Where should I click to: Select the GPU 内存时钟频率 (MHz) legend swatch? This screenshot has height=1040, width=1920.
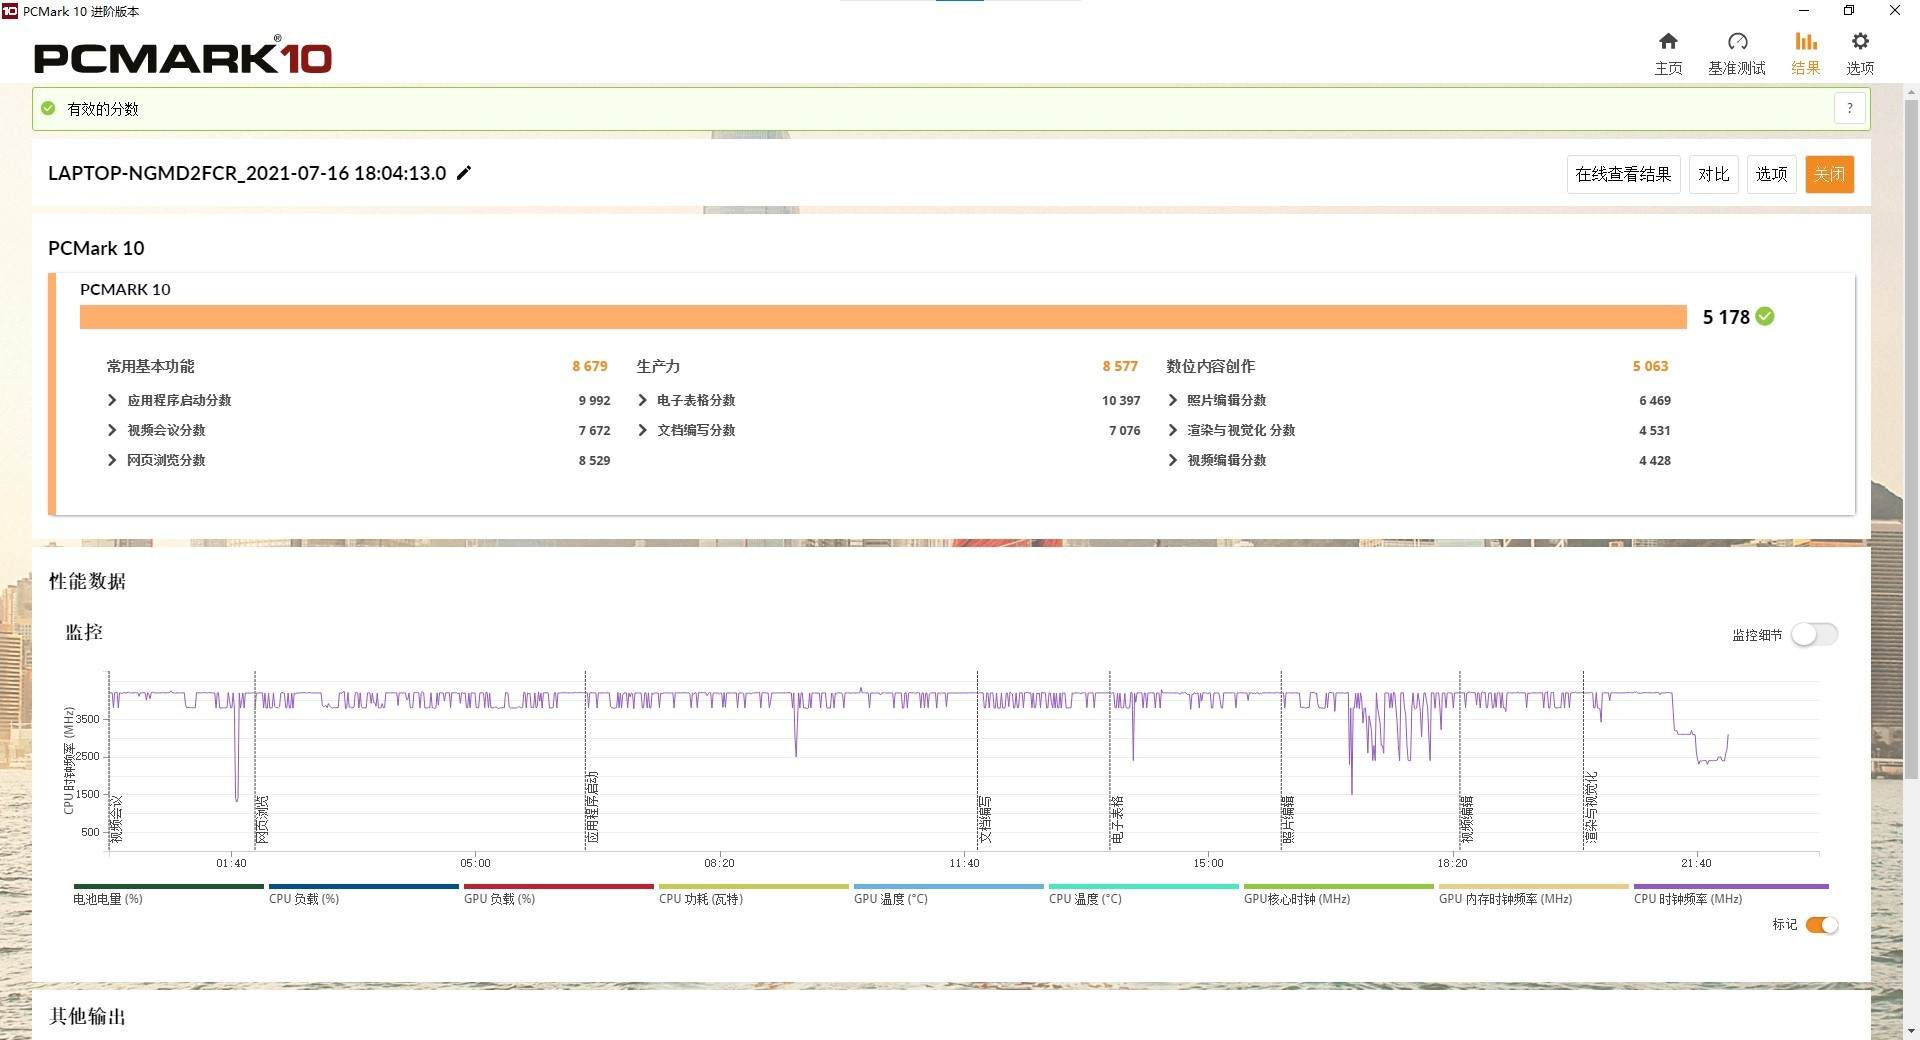click(x=1533, y=886)
